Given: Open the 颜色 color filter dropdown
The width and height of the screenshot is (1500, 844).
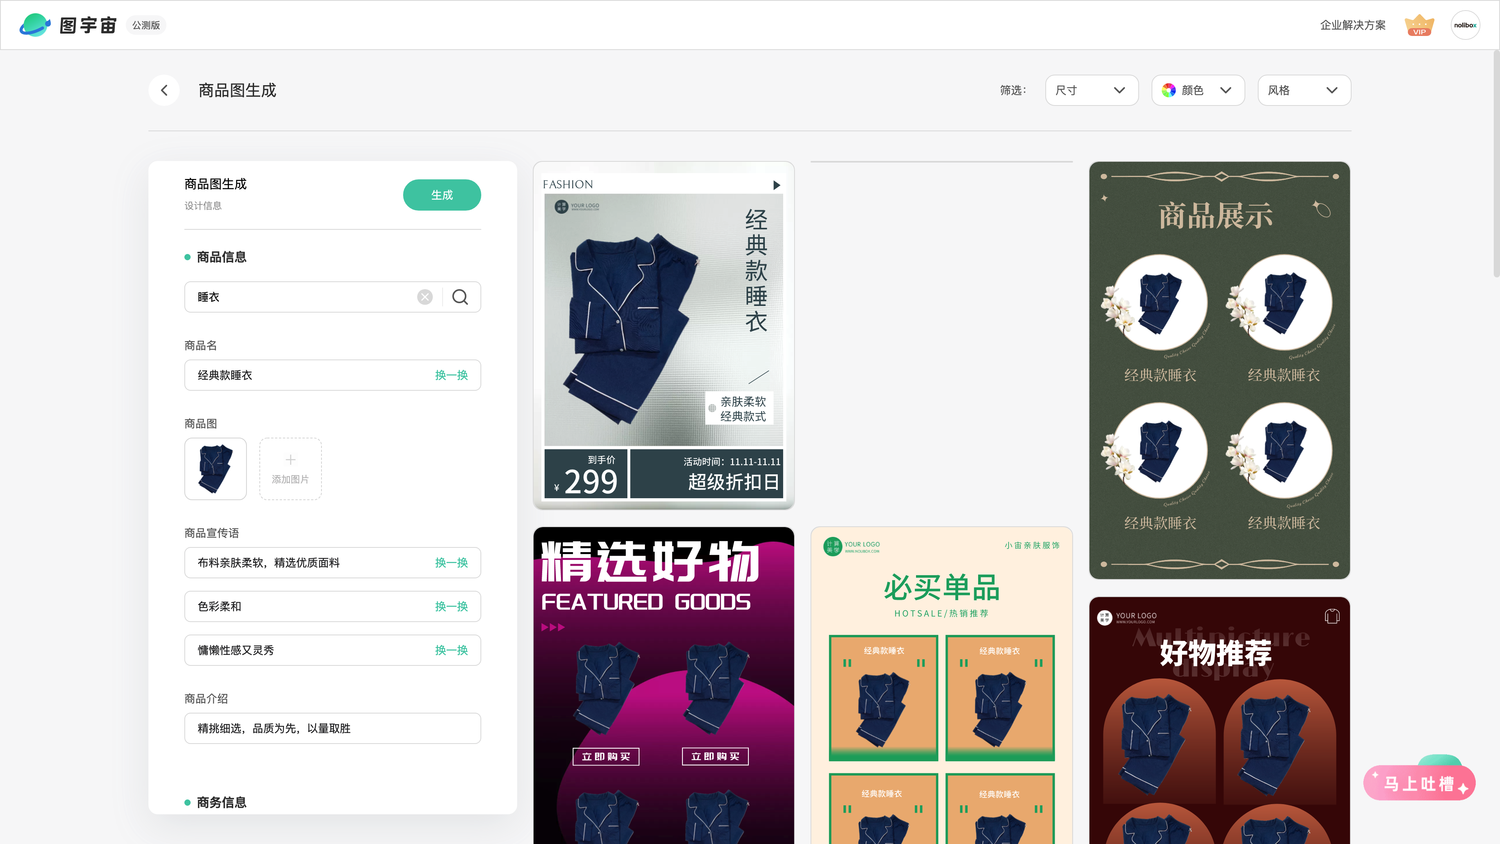Looking at the screenshot, I should click(1198, 90).
